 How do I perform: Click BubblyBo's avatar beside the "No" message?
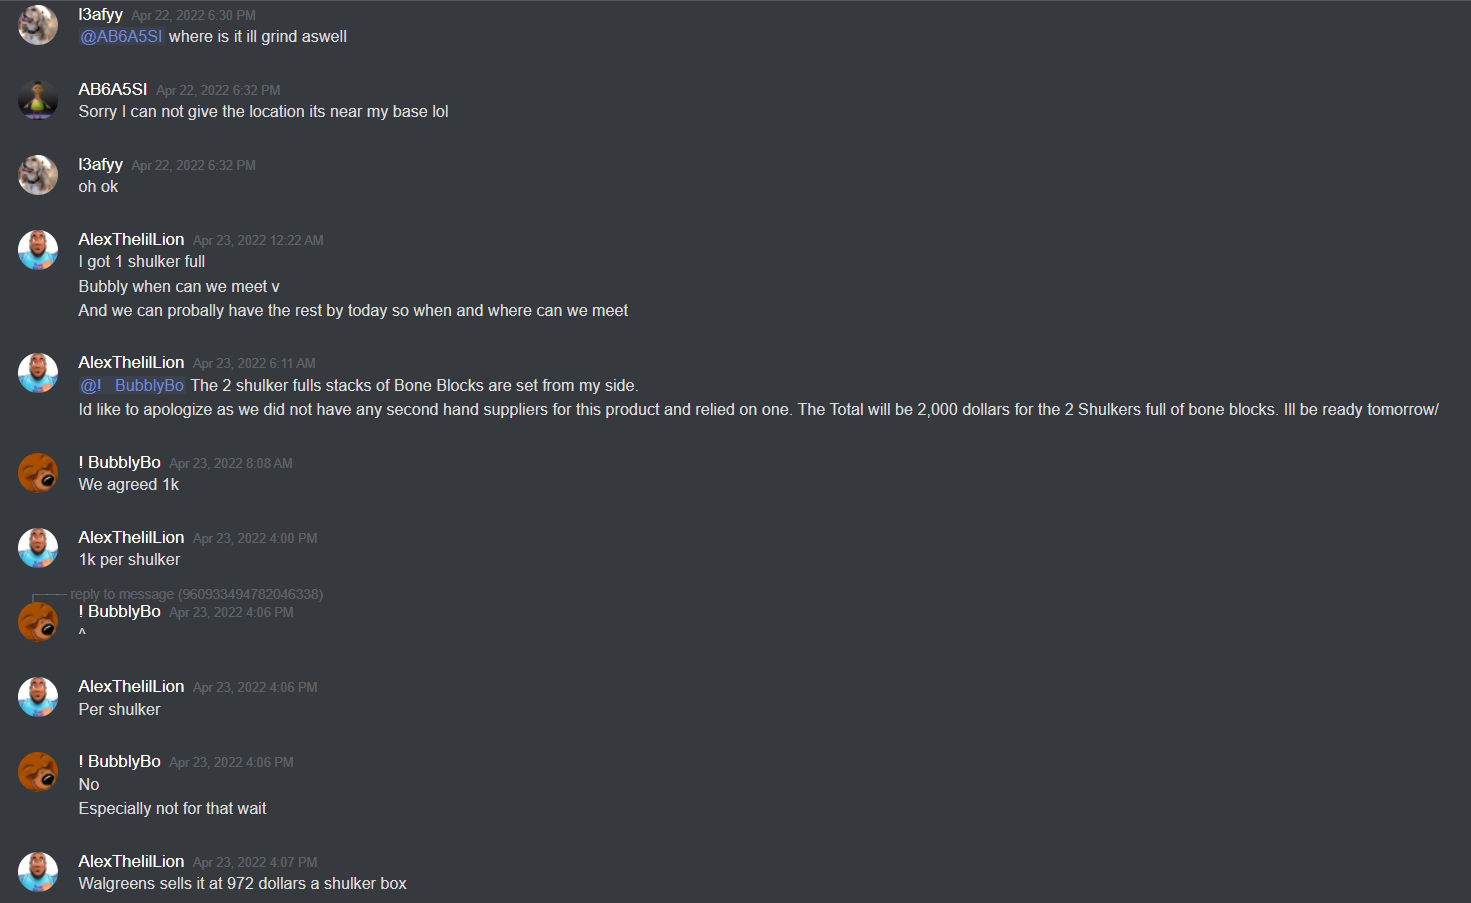coord(38,772)
